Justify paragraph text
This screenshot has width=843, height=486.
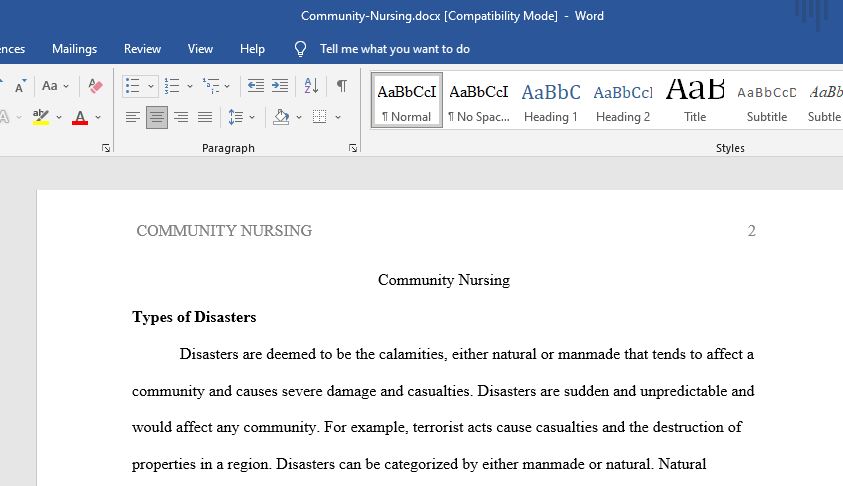(205, 117)
